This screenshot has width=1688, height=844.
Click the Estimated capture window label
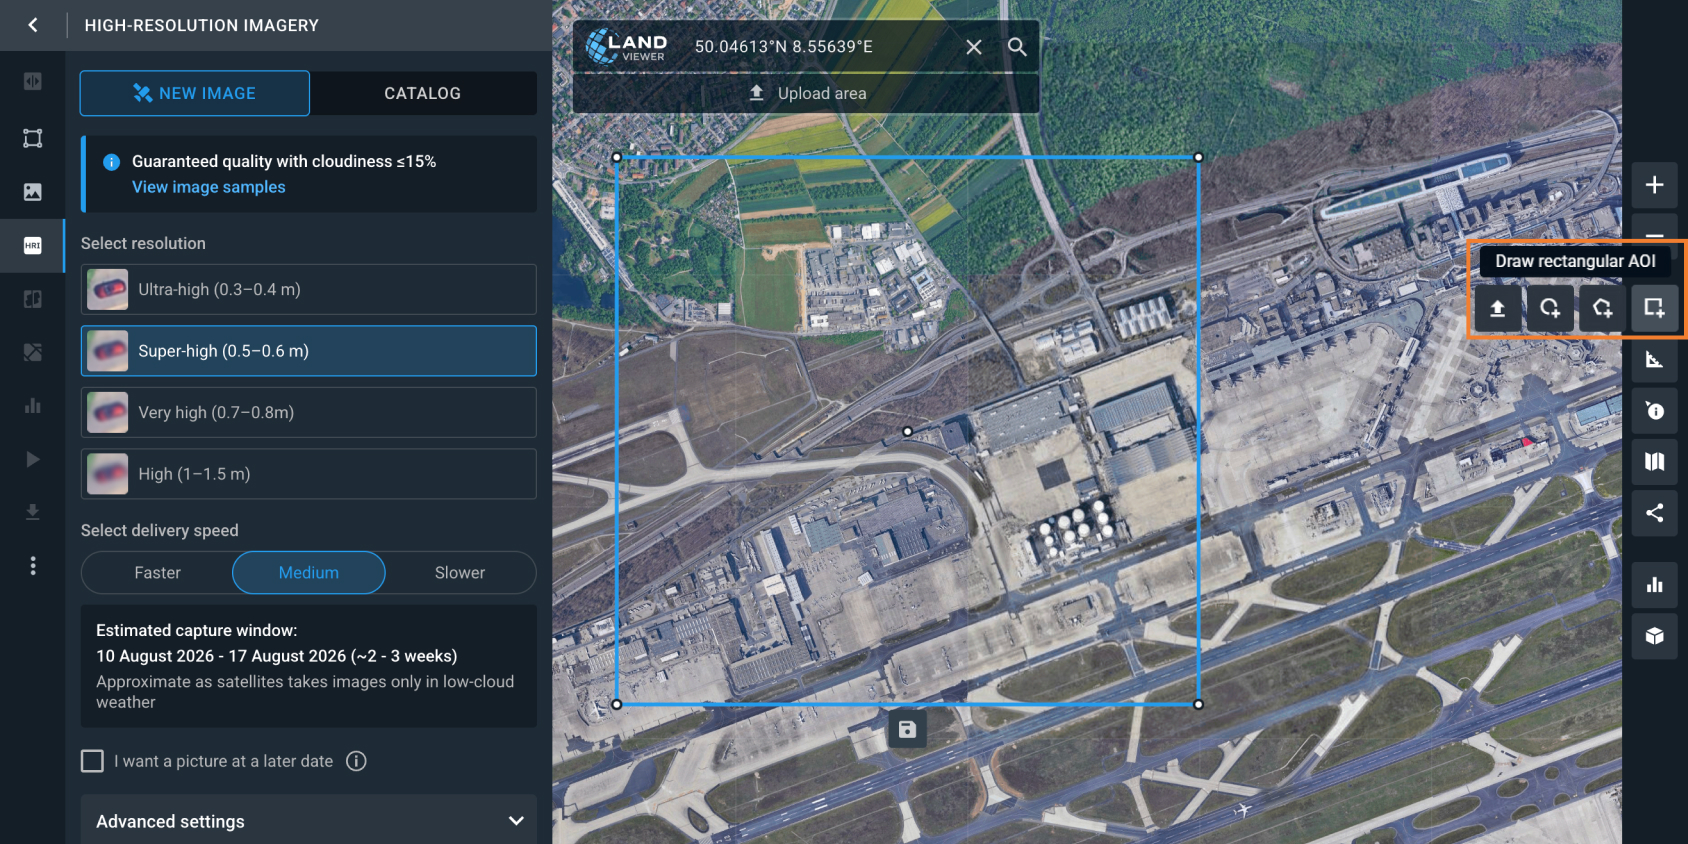[x=197, y=630]
